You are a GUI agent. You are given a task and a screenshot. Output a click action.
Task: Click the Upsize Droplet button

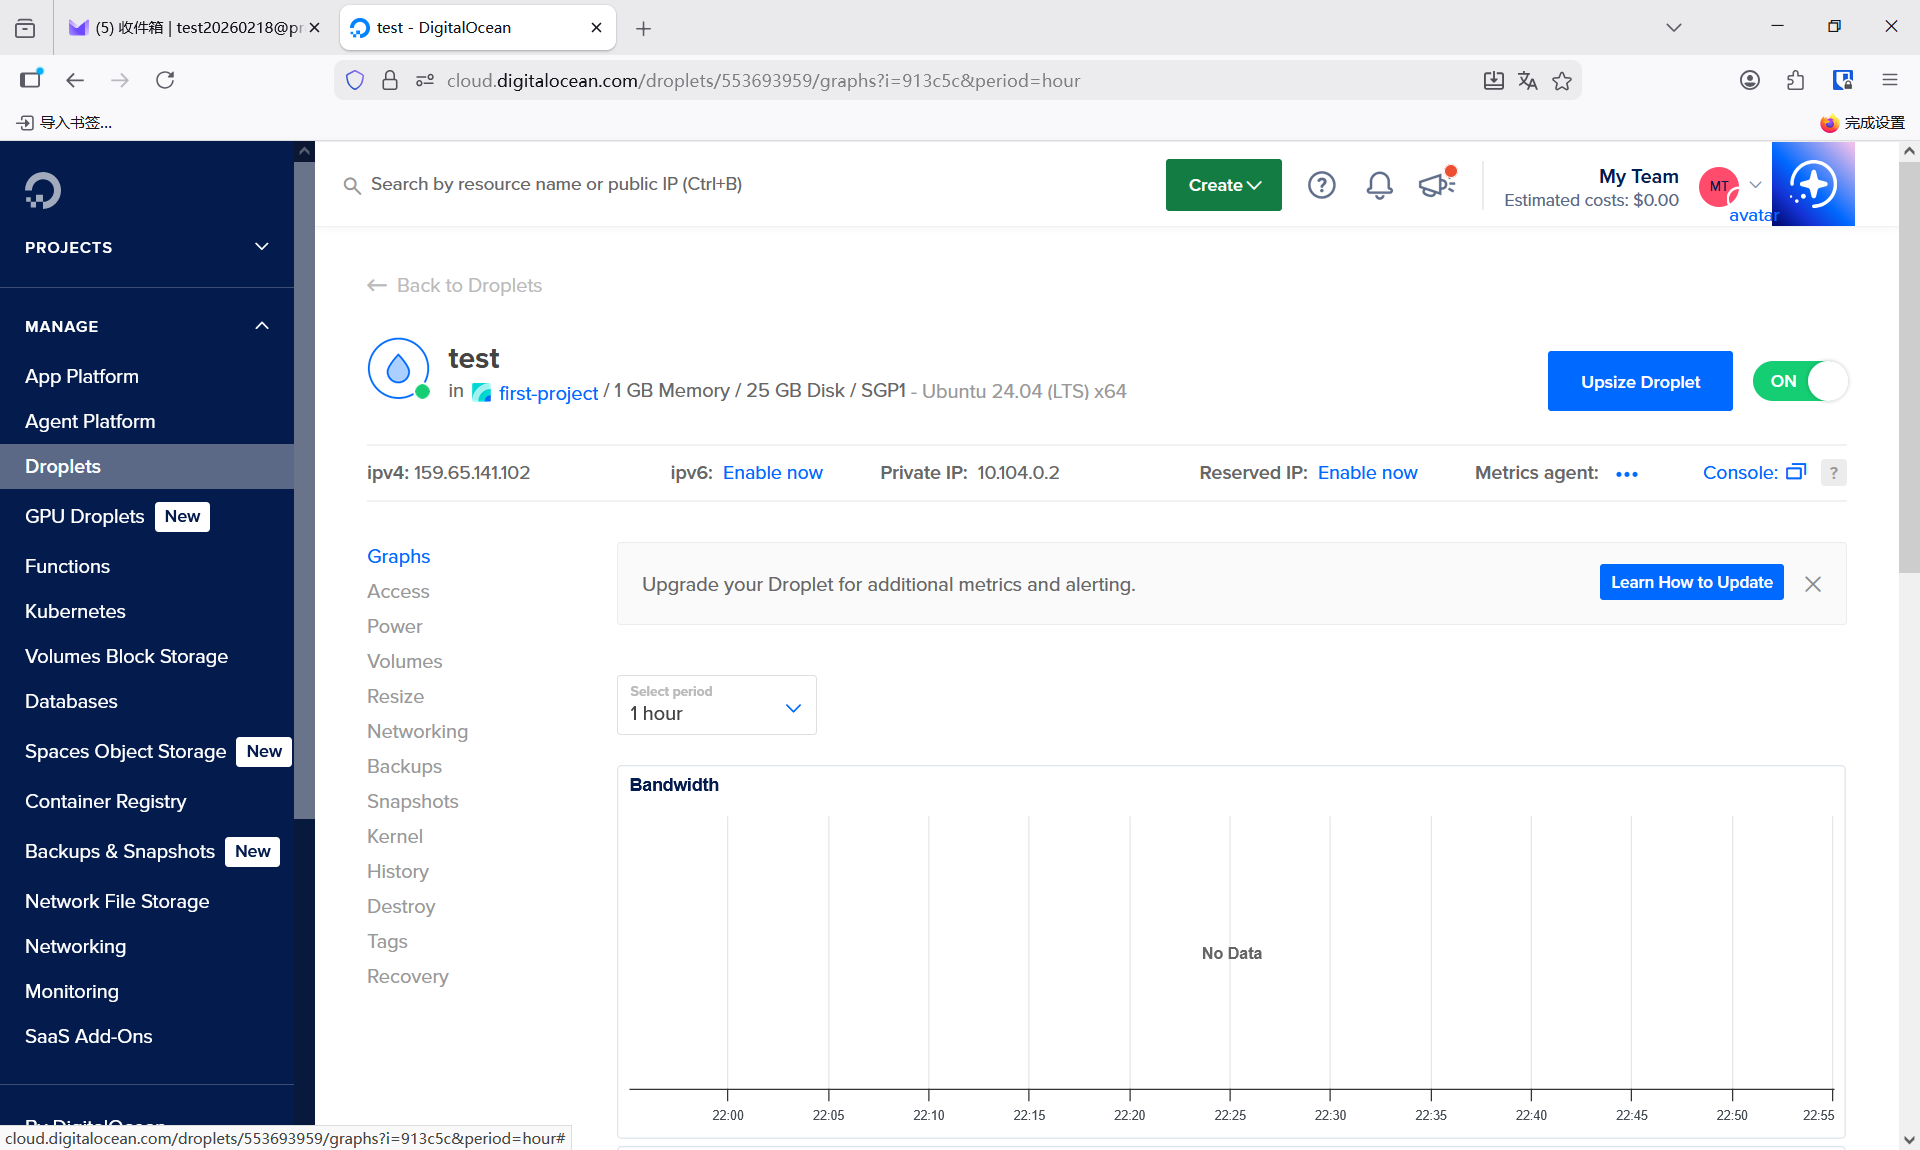click(1639, 381)
